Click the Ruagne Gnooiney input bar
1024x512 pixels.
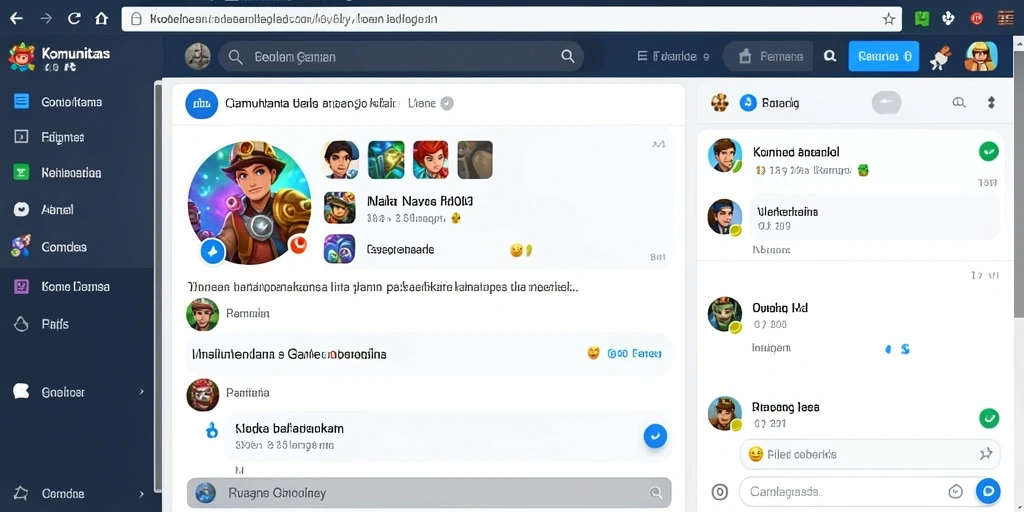coord(428,493)
